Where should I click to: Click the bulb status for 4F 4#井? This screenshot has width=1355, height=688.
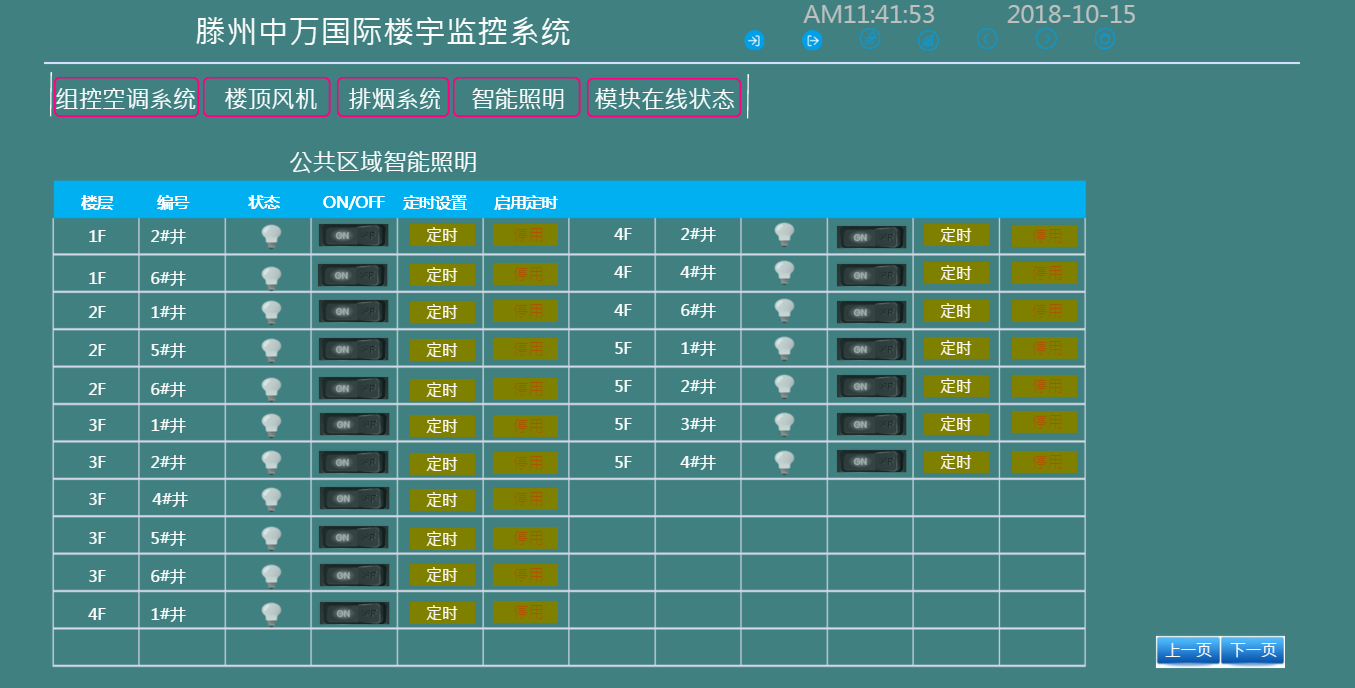coord(785,272)
